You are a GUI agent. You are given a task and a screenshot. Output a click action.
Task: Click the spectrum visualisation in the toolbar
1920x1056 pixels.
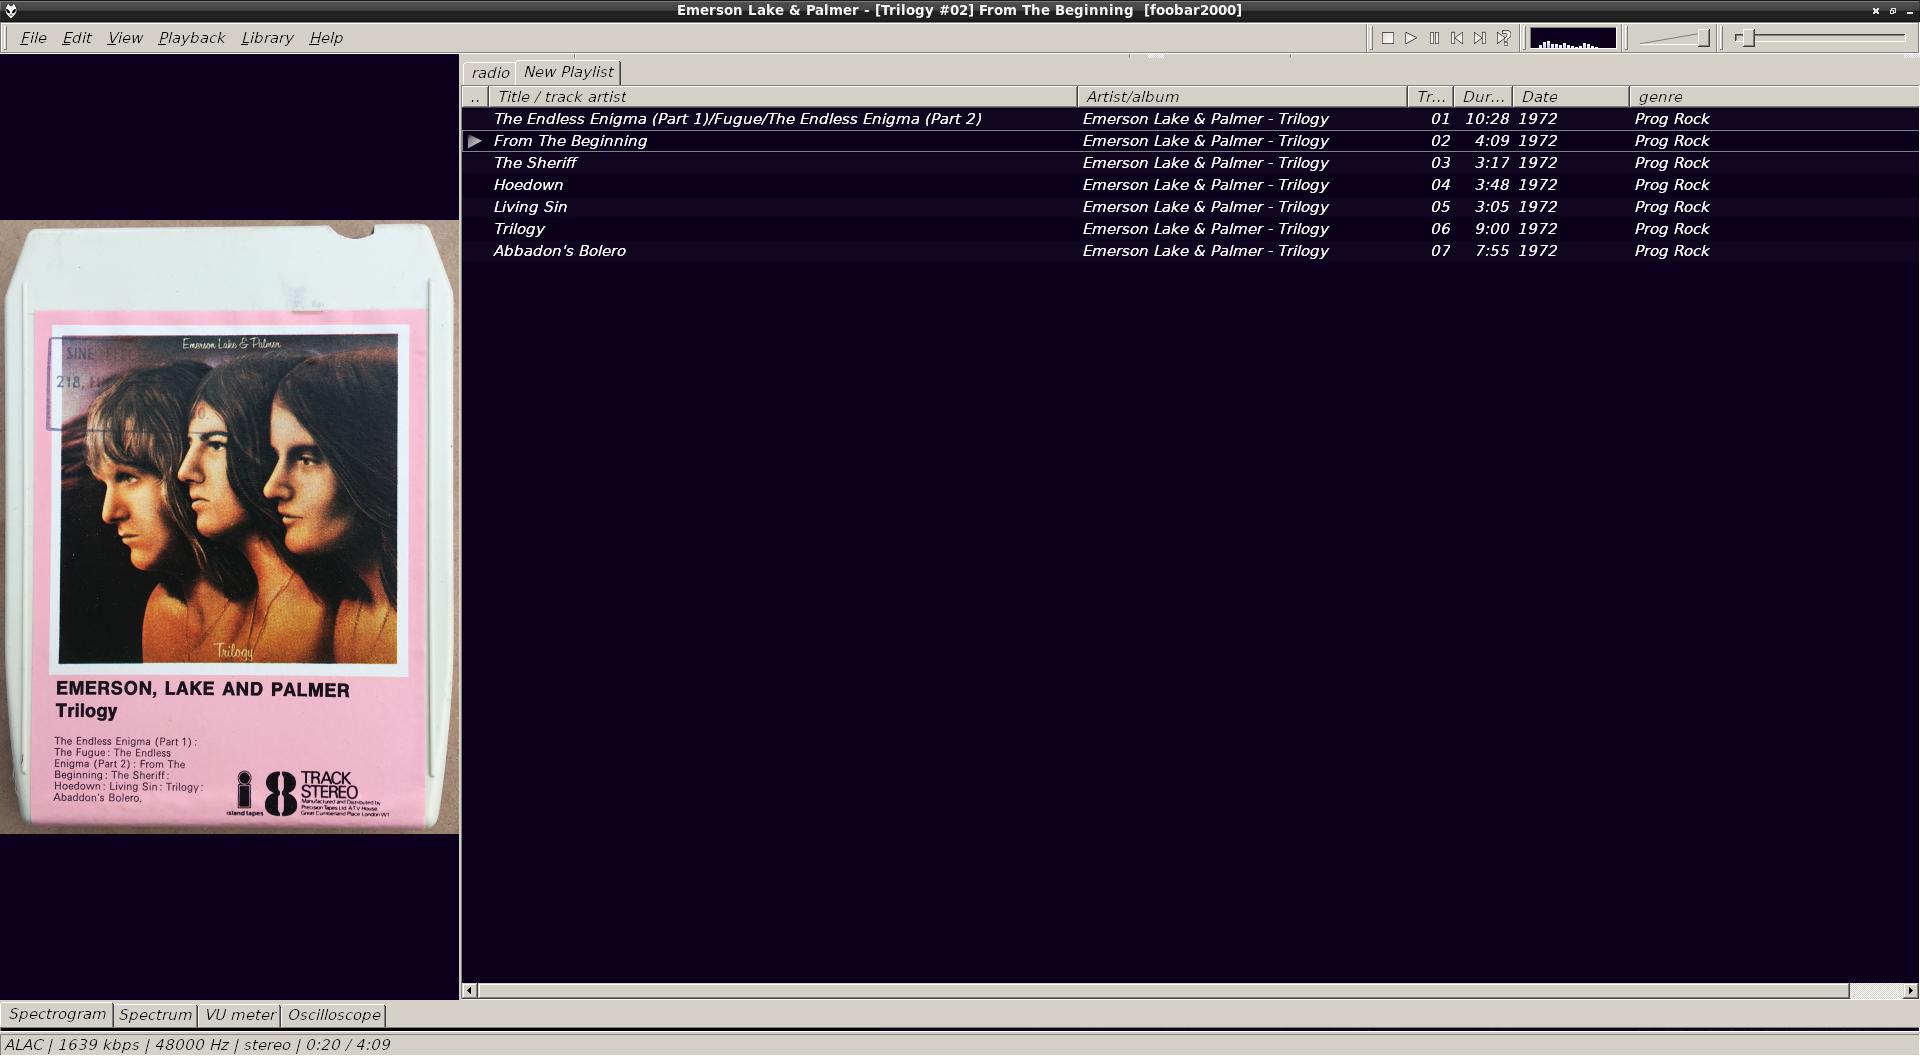(1572, 38)
